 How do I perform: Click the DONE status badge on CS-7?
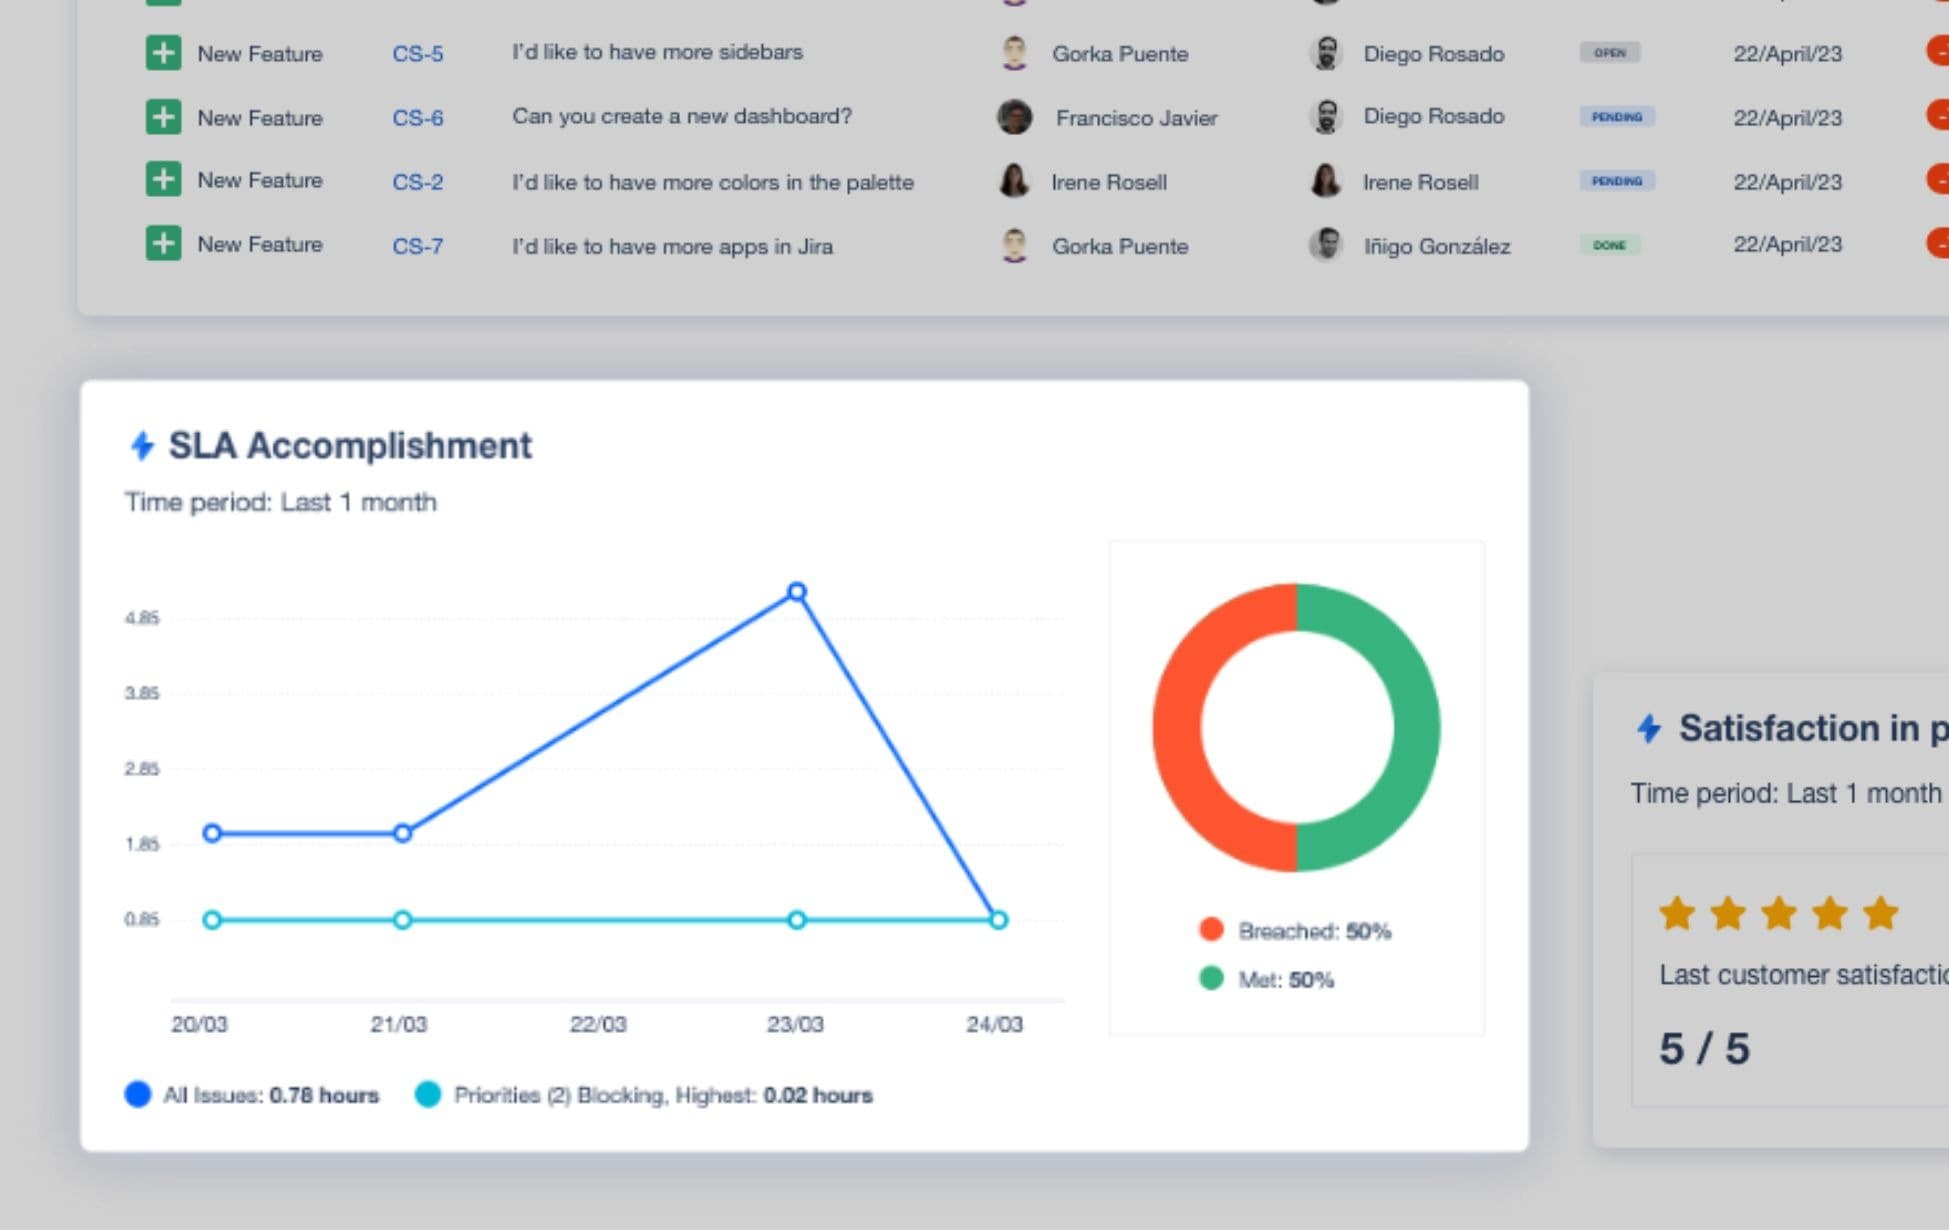(x=1609, y=245)
